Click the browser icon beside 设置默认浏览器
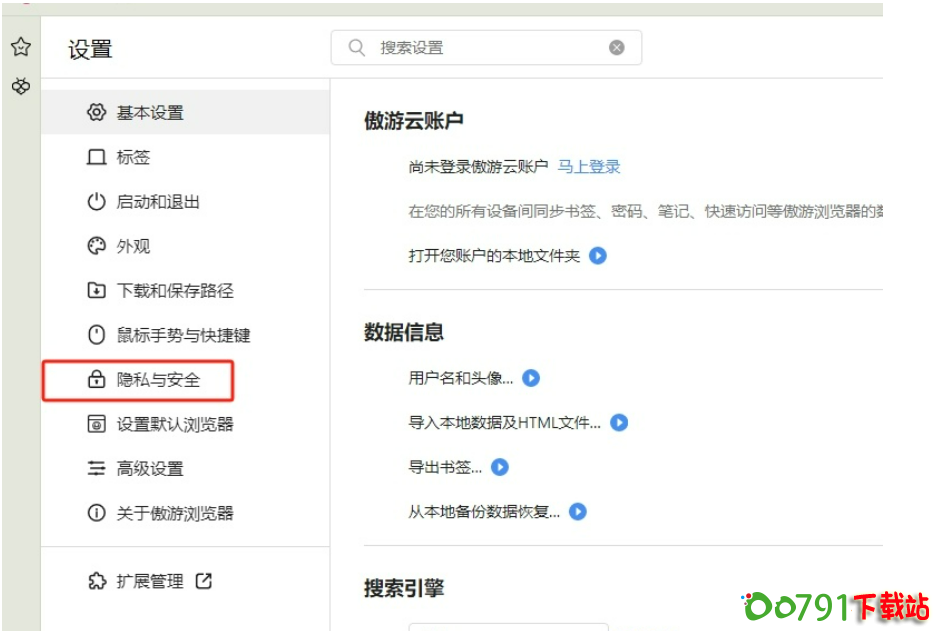The image size is (939, 631). (96, 424)
